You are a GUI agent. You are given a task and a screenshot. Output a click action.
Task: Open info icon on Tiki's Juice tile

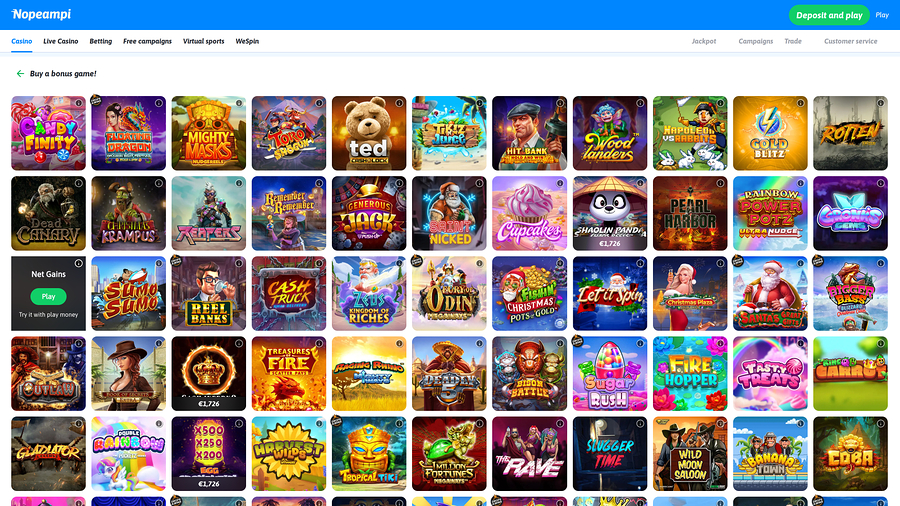click(479, 103)
